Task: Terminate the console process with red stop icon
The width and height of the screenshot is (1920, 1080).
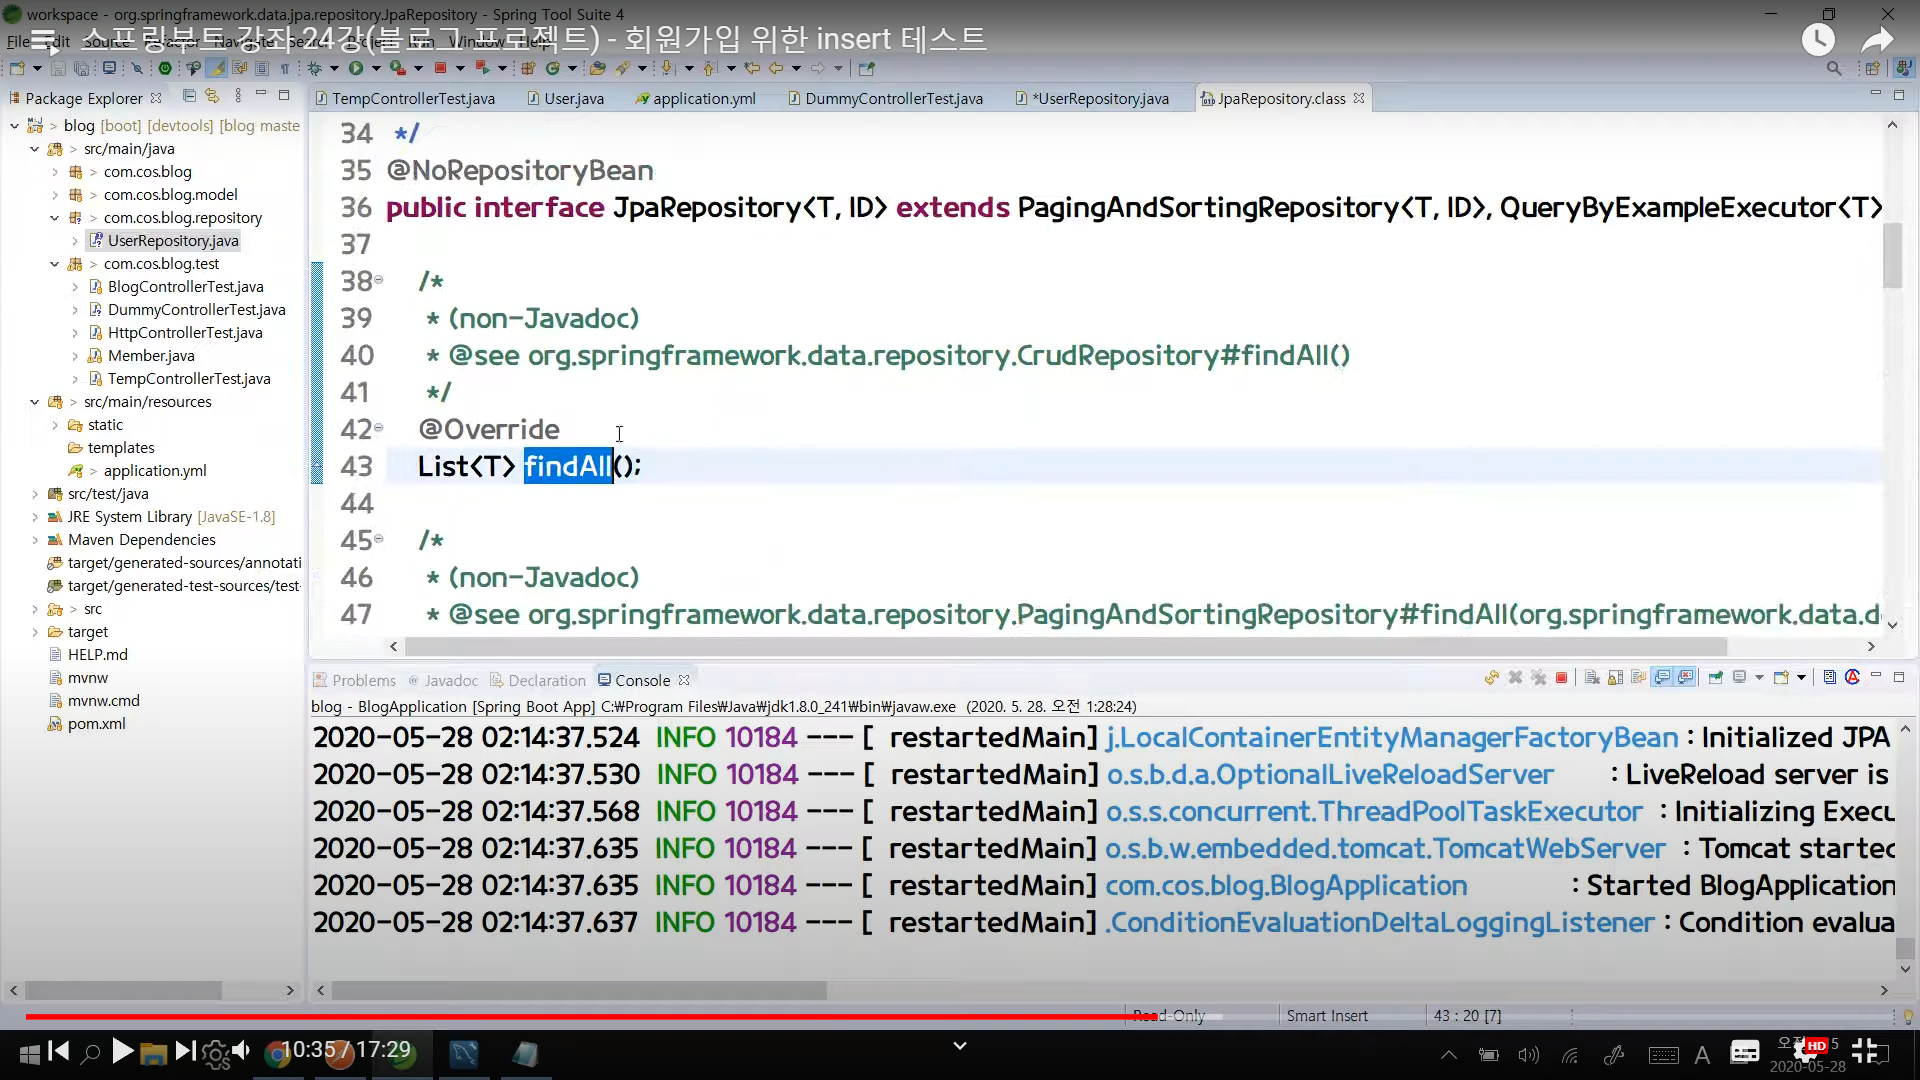Action: point(1561,678)
